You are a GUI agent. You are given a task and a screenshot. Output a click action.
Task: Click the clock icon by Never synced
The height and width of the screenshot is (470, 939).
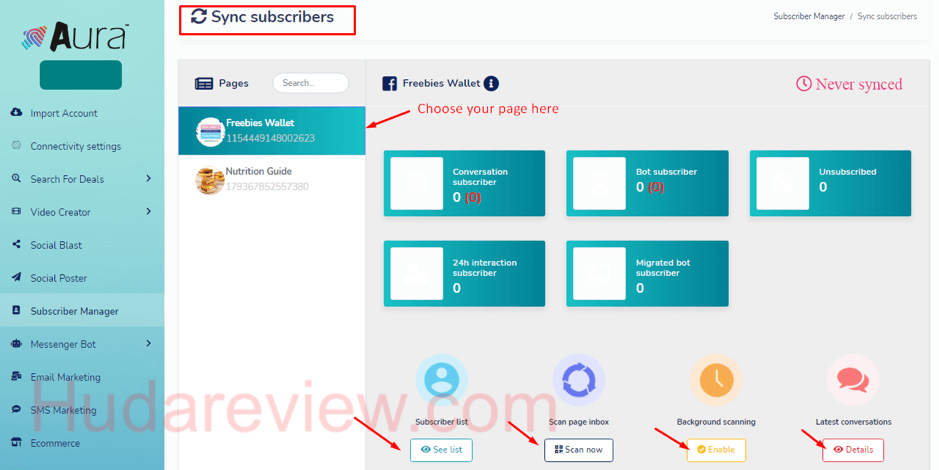point(803,84)
